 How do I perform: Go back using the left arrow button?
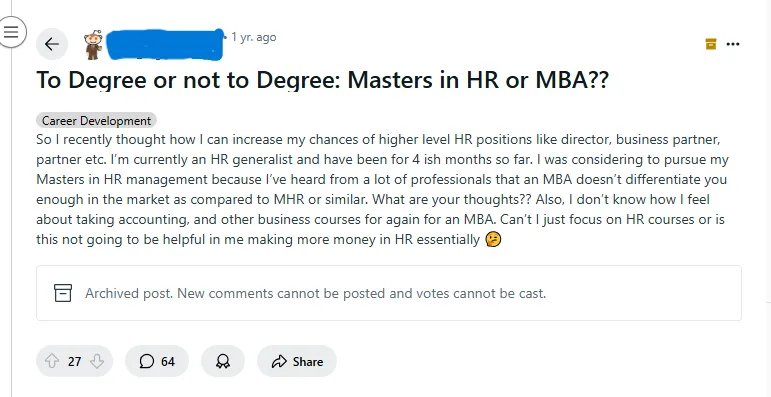click(x=52, y=44)
